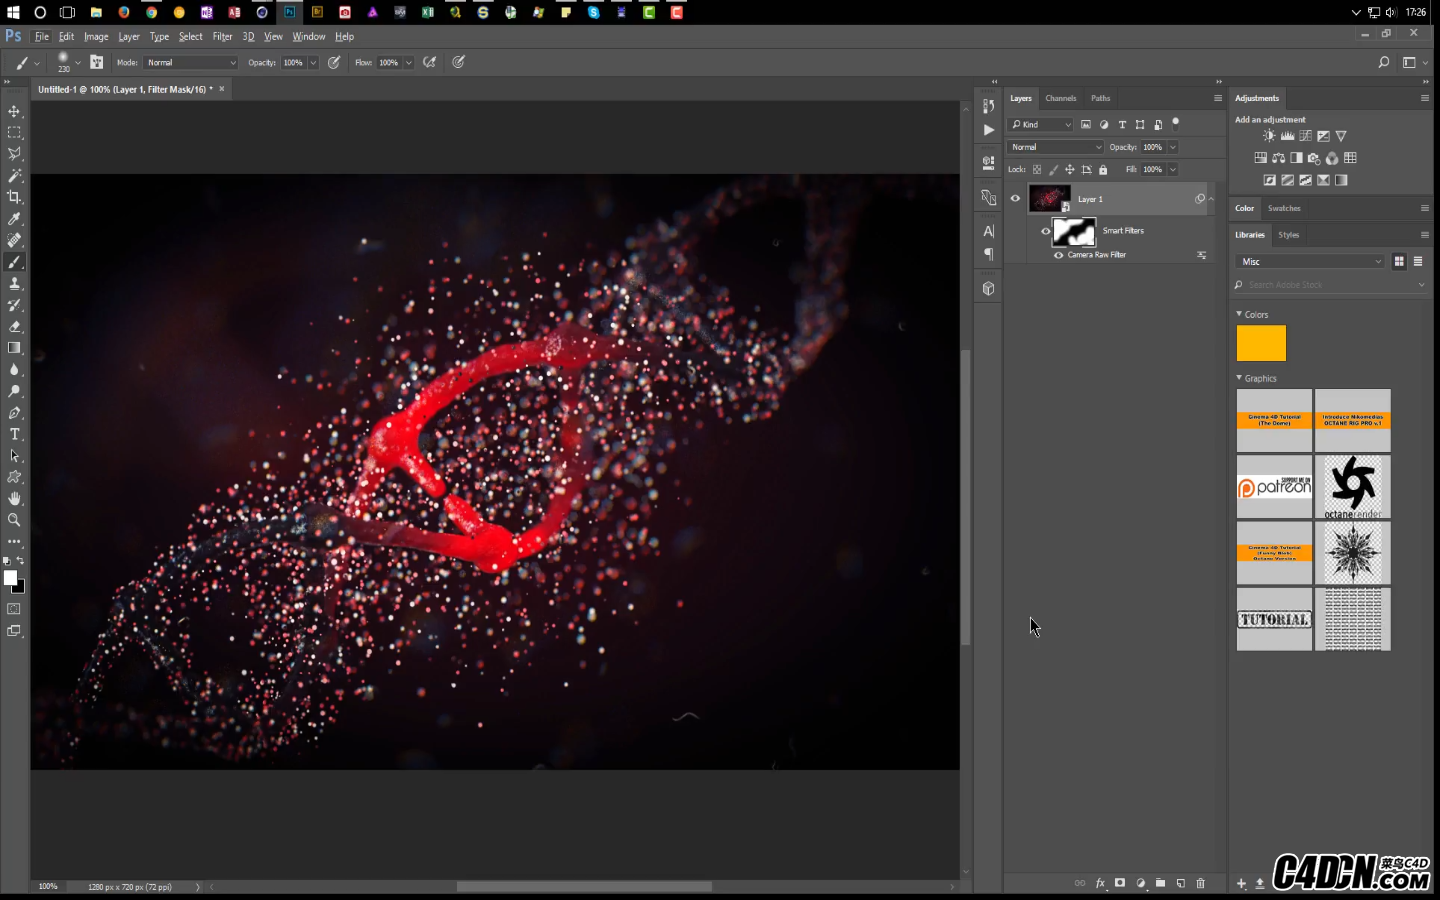Collapse the Colors section in Libraries

click(x=1239, y=314)
